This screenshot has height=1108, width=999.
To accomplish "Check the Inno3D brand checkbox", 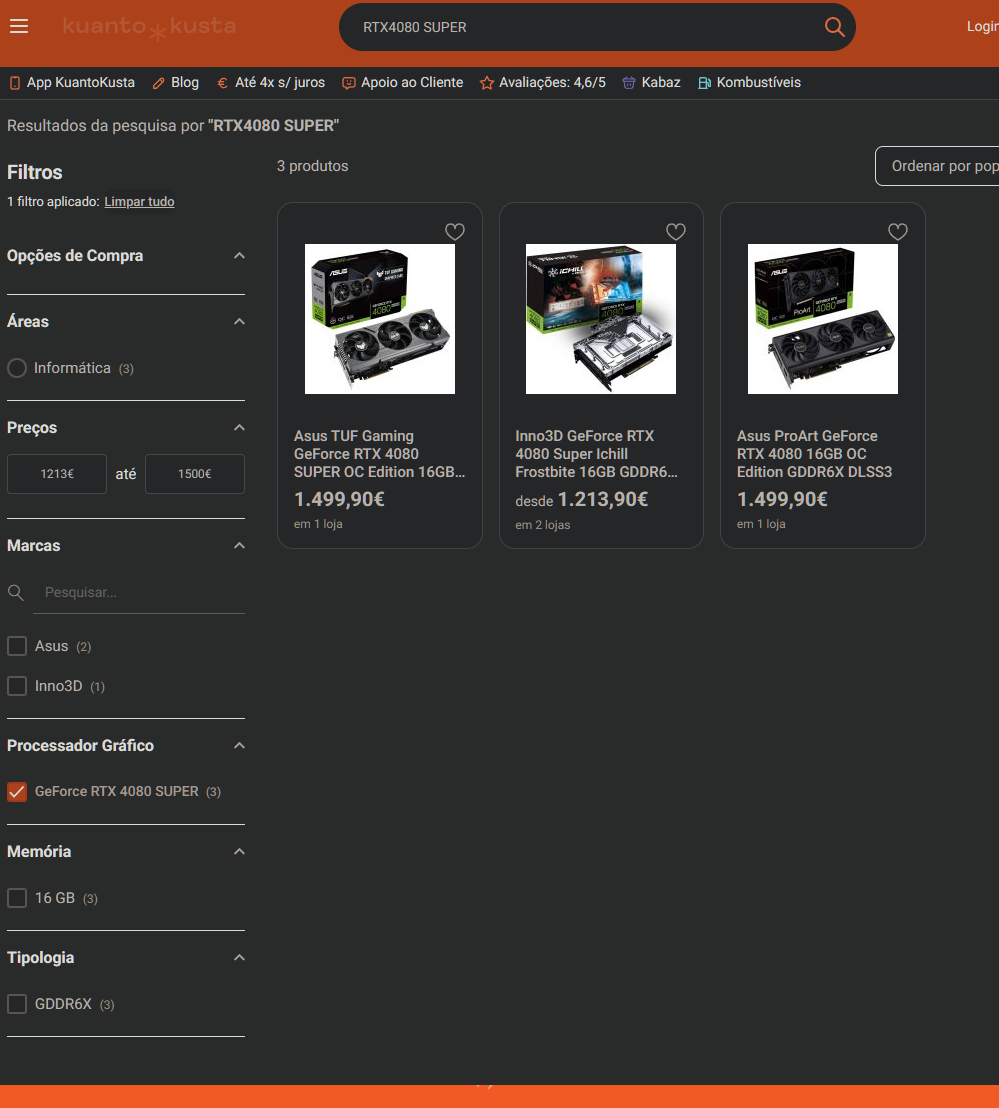I will click(17, 685).
